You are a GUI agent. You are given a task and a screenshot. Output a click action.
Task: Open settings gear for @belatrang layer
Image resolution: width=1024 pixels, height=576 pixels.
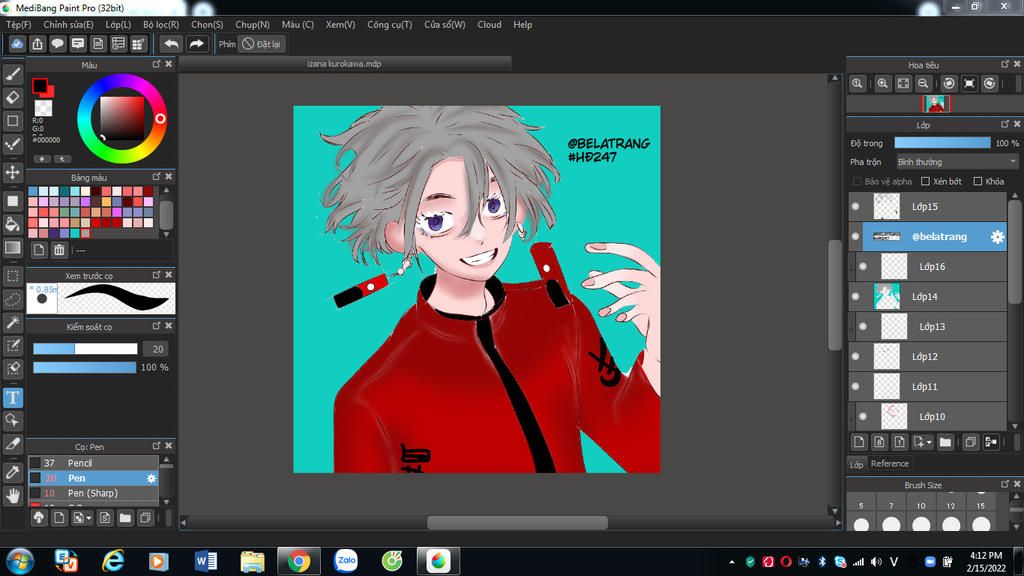(997, 236)
